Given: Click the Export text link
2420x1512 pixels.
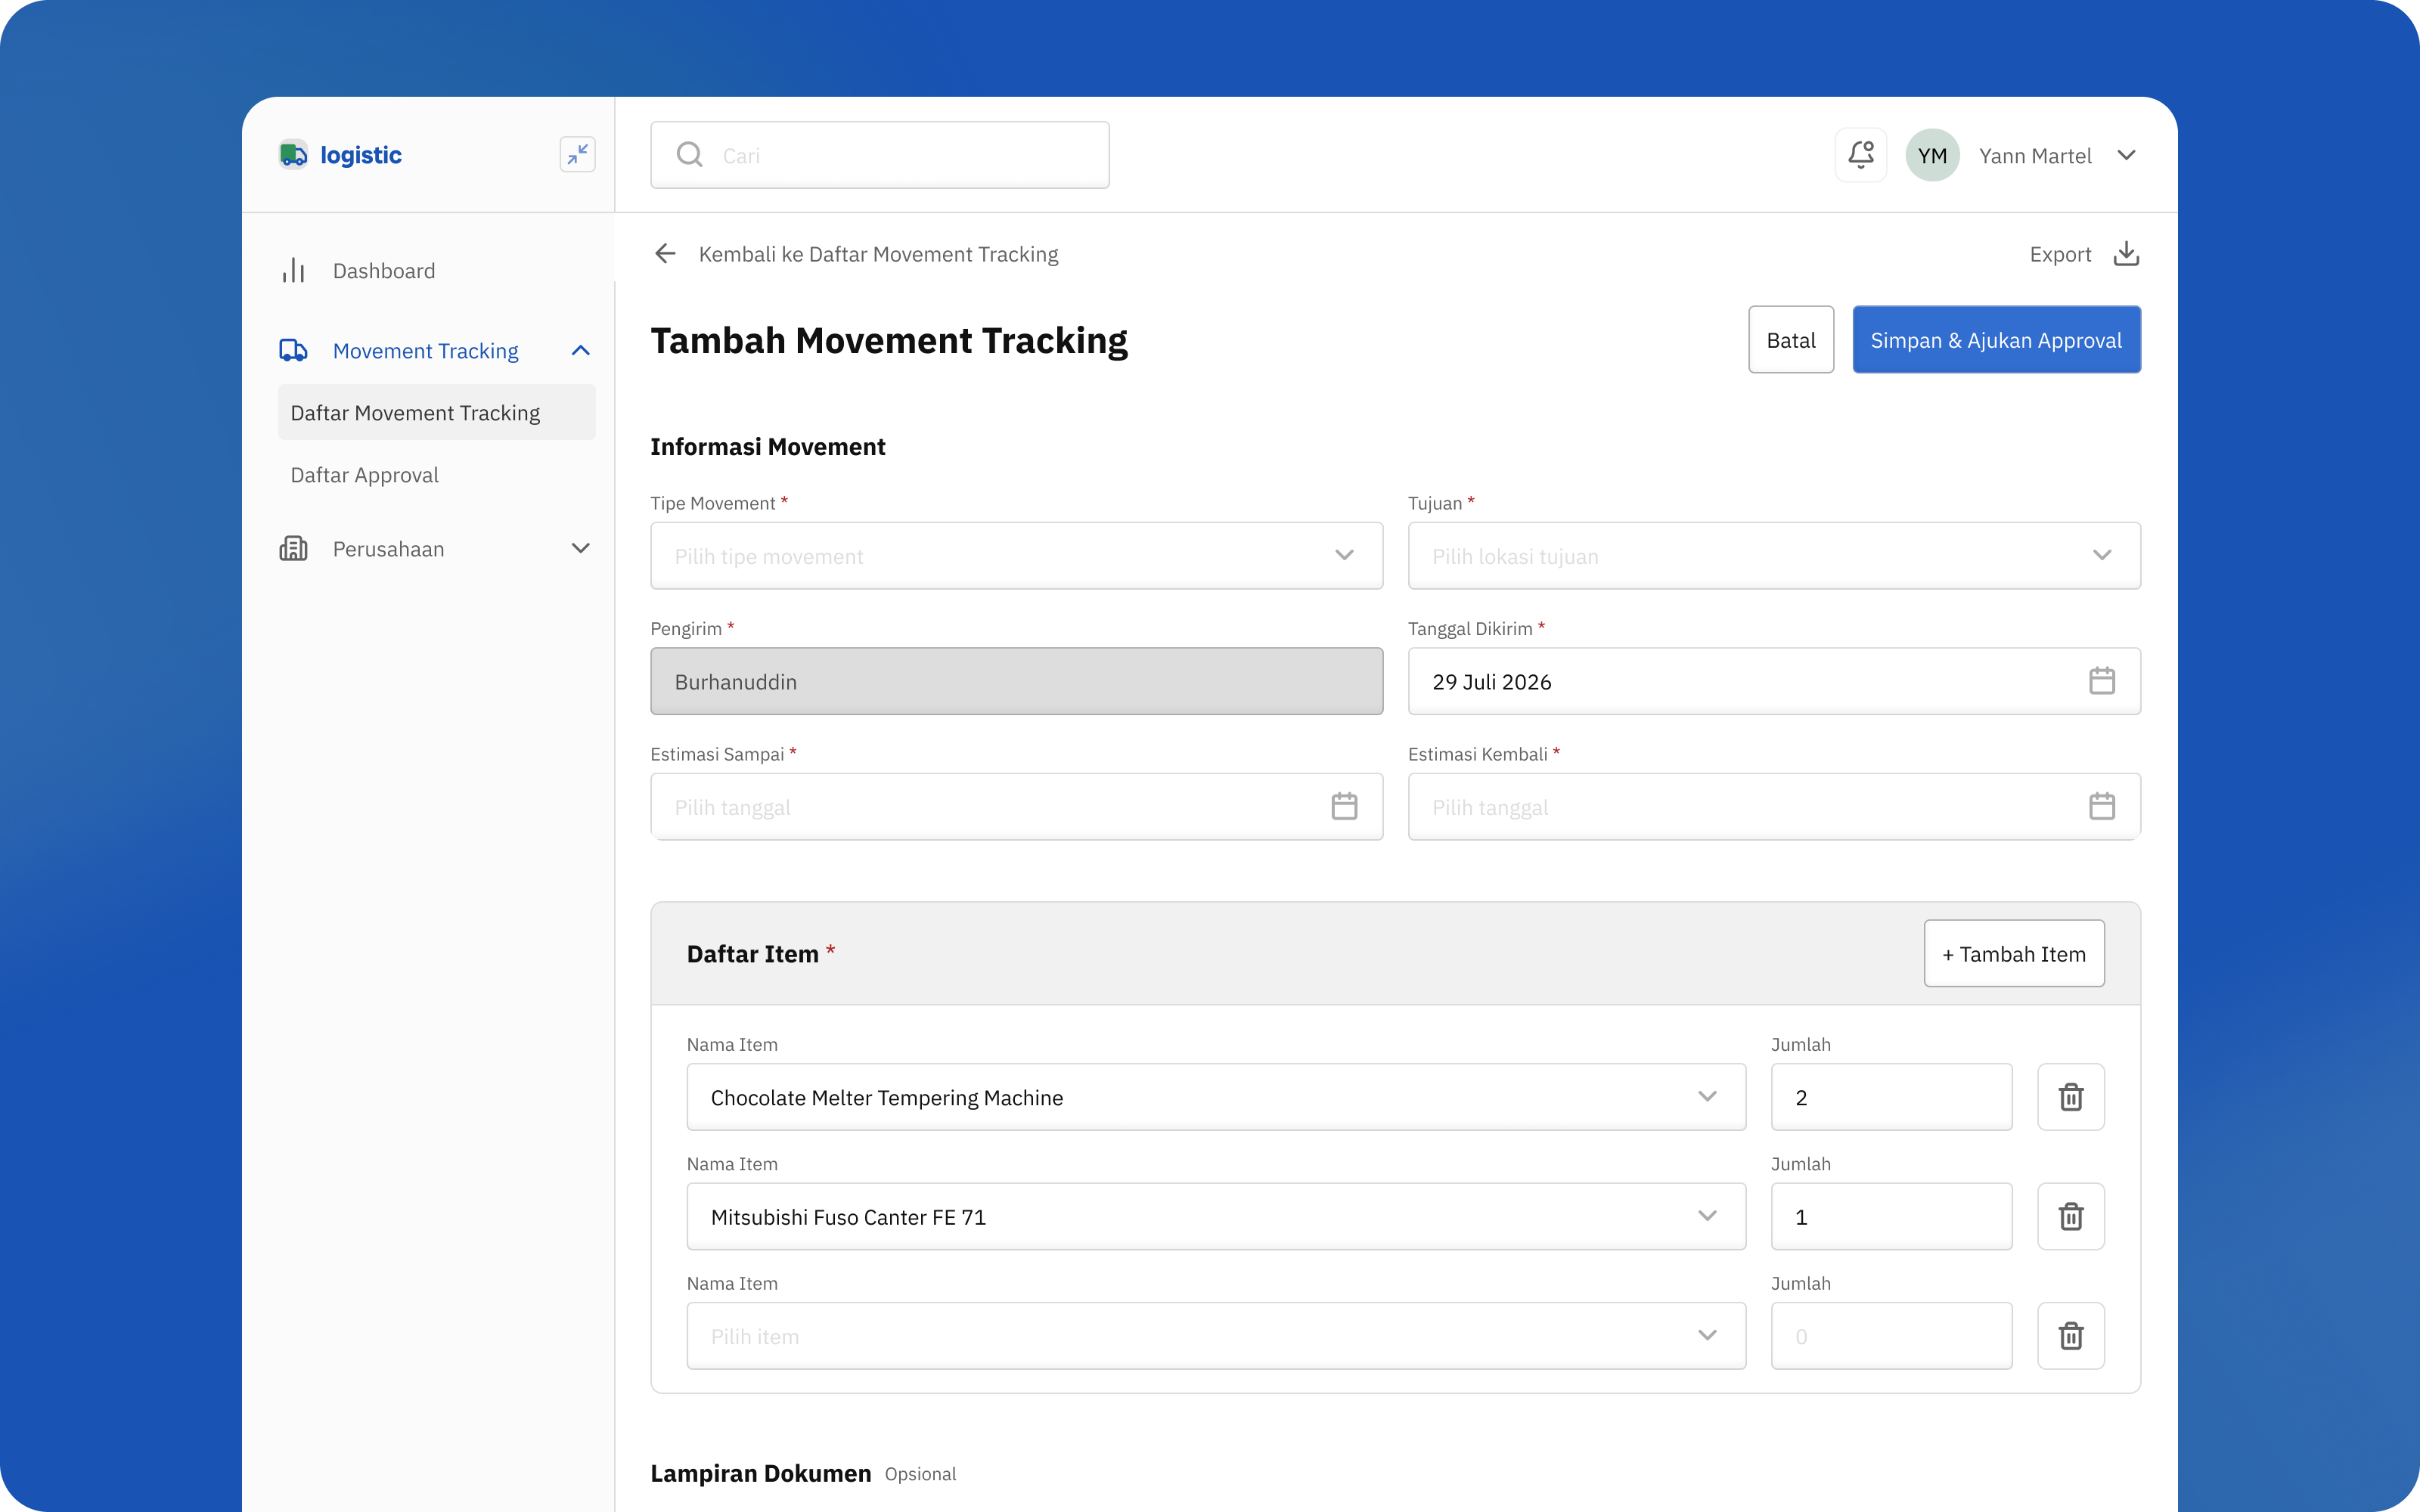Looking at the screenshot, I should coord(2060,254).
